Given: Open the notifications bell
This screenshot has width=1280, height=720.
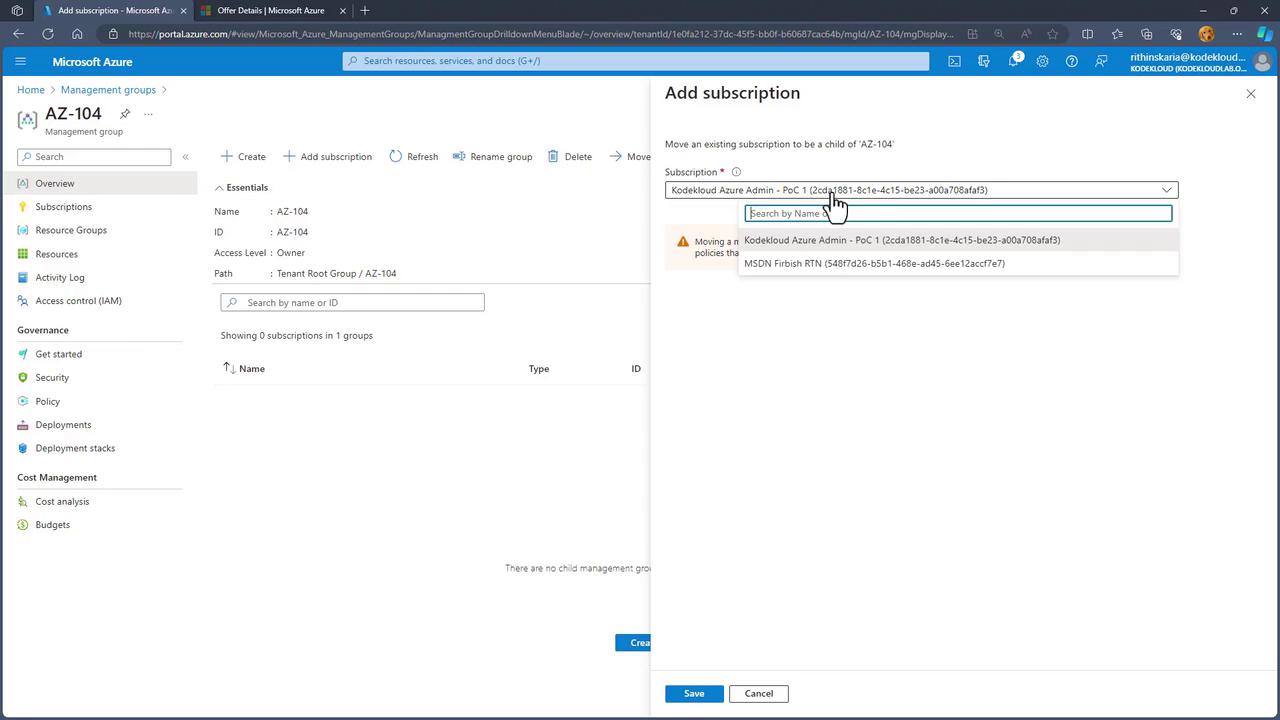Looking at the screenshot, I should tap(1013, 61).
